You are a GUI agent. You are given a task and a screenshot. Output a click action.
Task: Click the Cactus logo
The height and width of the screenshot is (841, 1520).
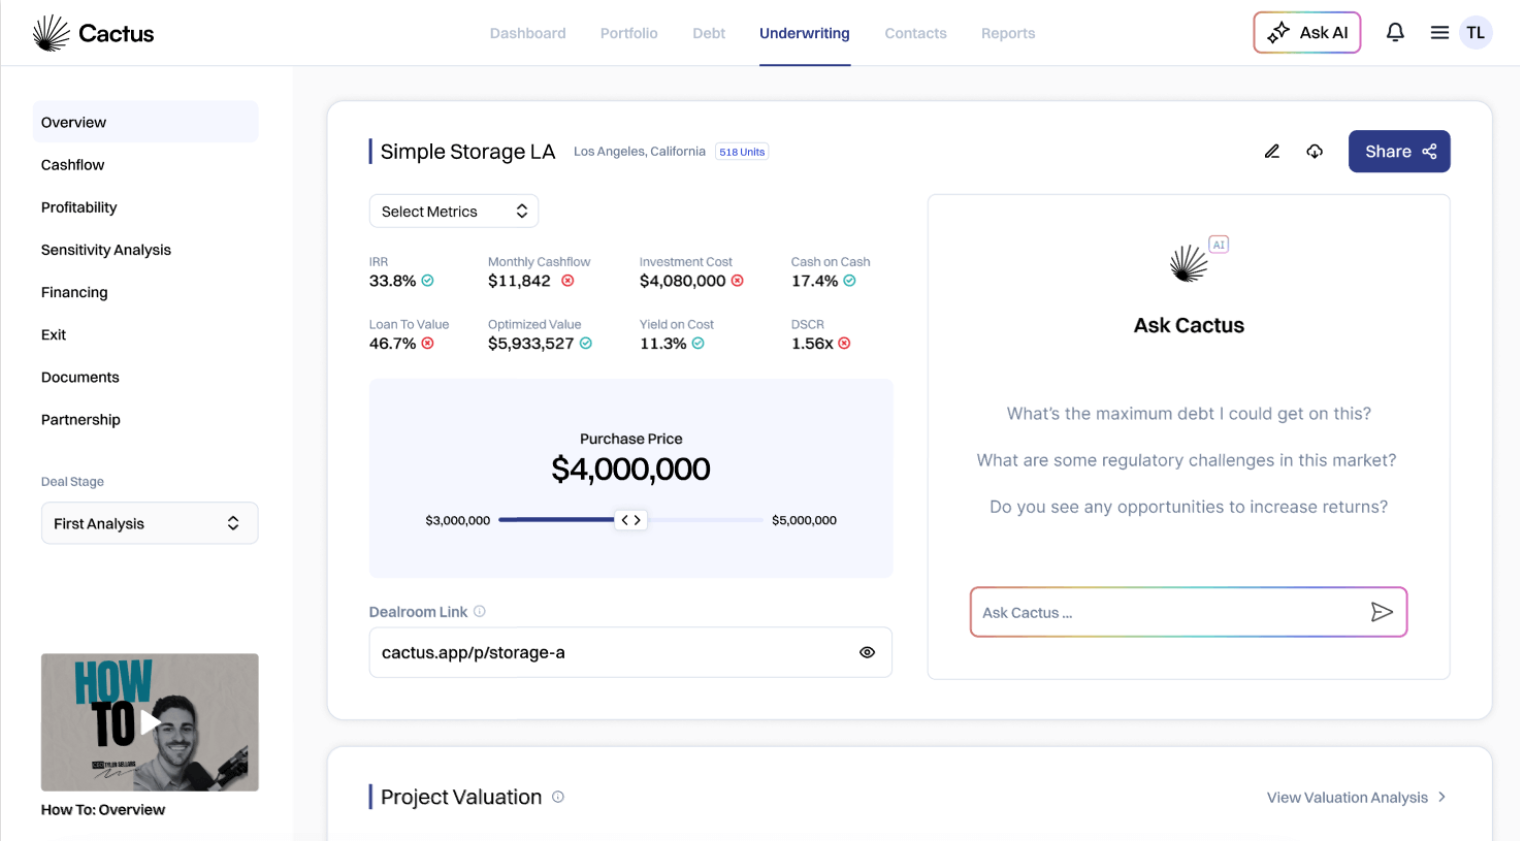[x=93, y=33]
